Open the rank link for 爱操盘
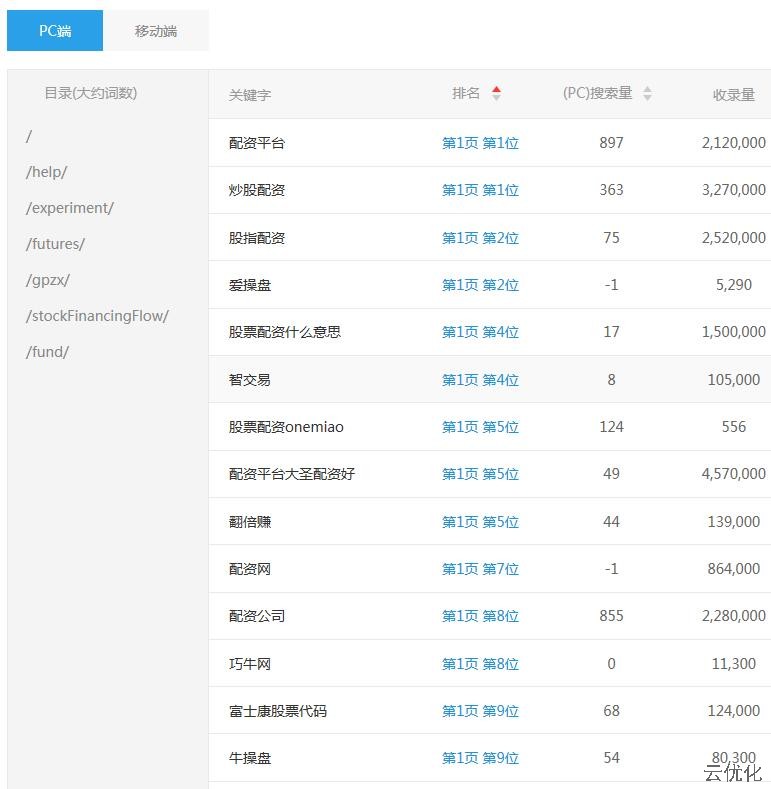The width and height of the screenshot is (771, 789). click(480, 285)
